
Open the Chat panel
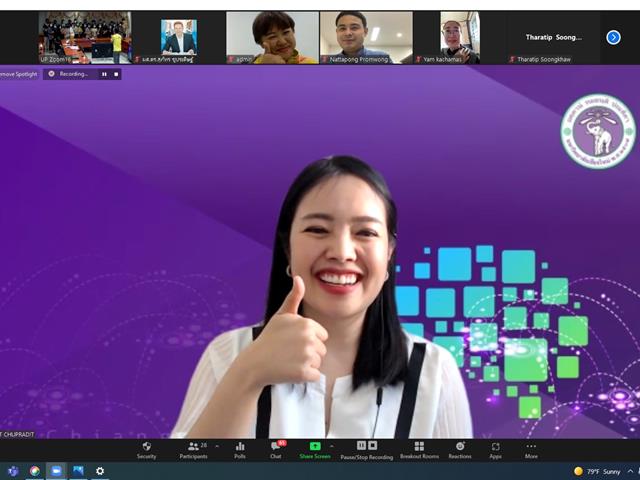point(276,451)
